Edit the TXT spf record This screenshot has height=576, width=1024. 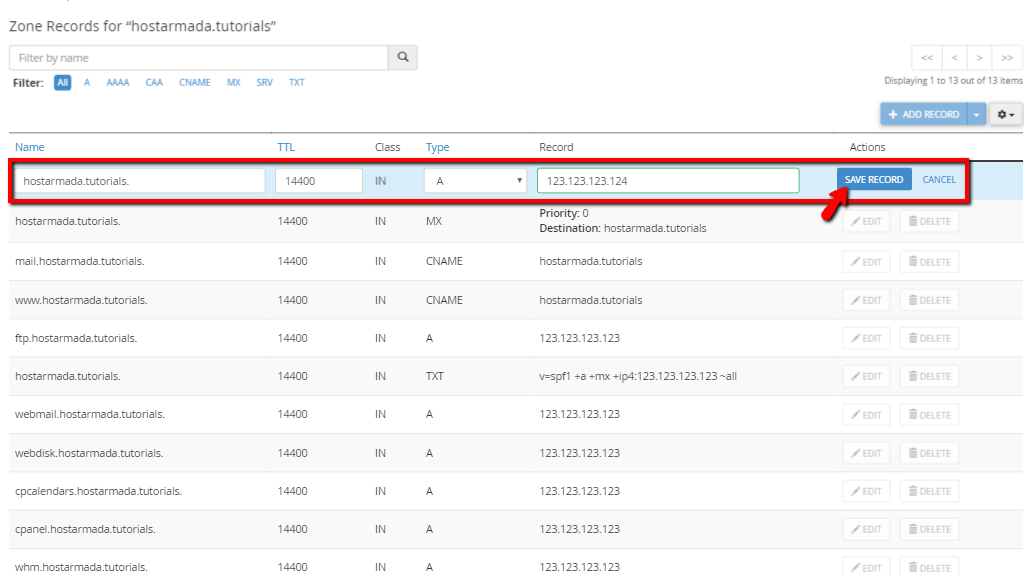(867, 376)
